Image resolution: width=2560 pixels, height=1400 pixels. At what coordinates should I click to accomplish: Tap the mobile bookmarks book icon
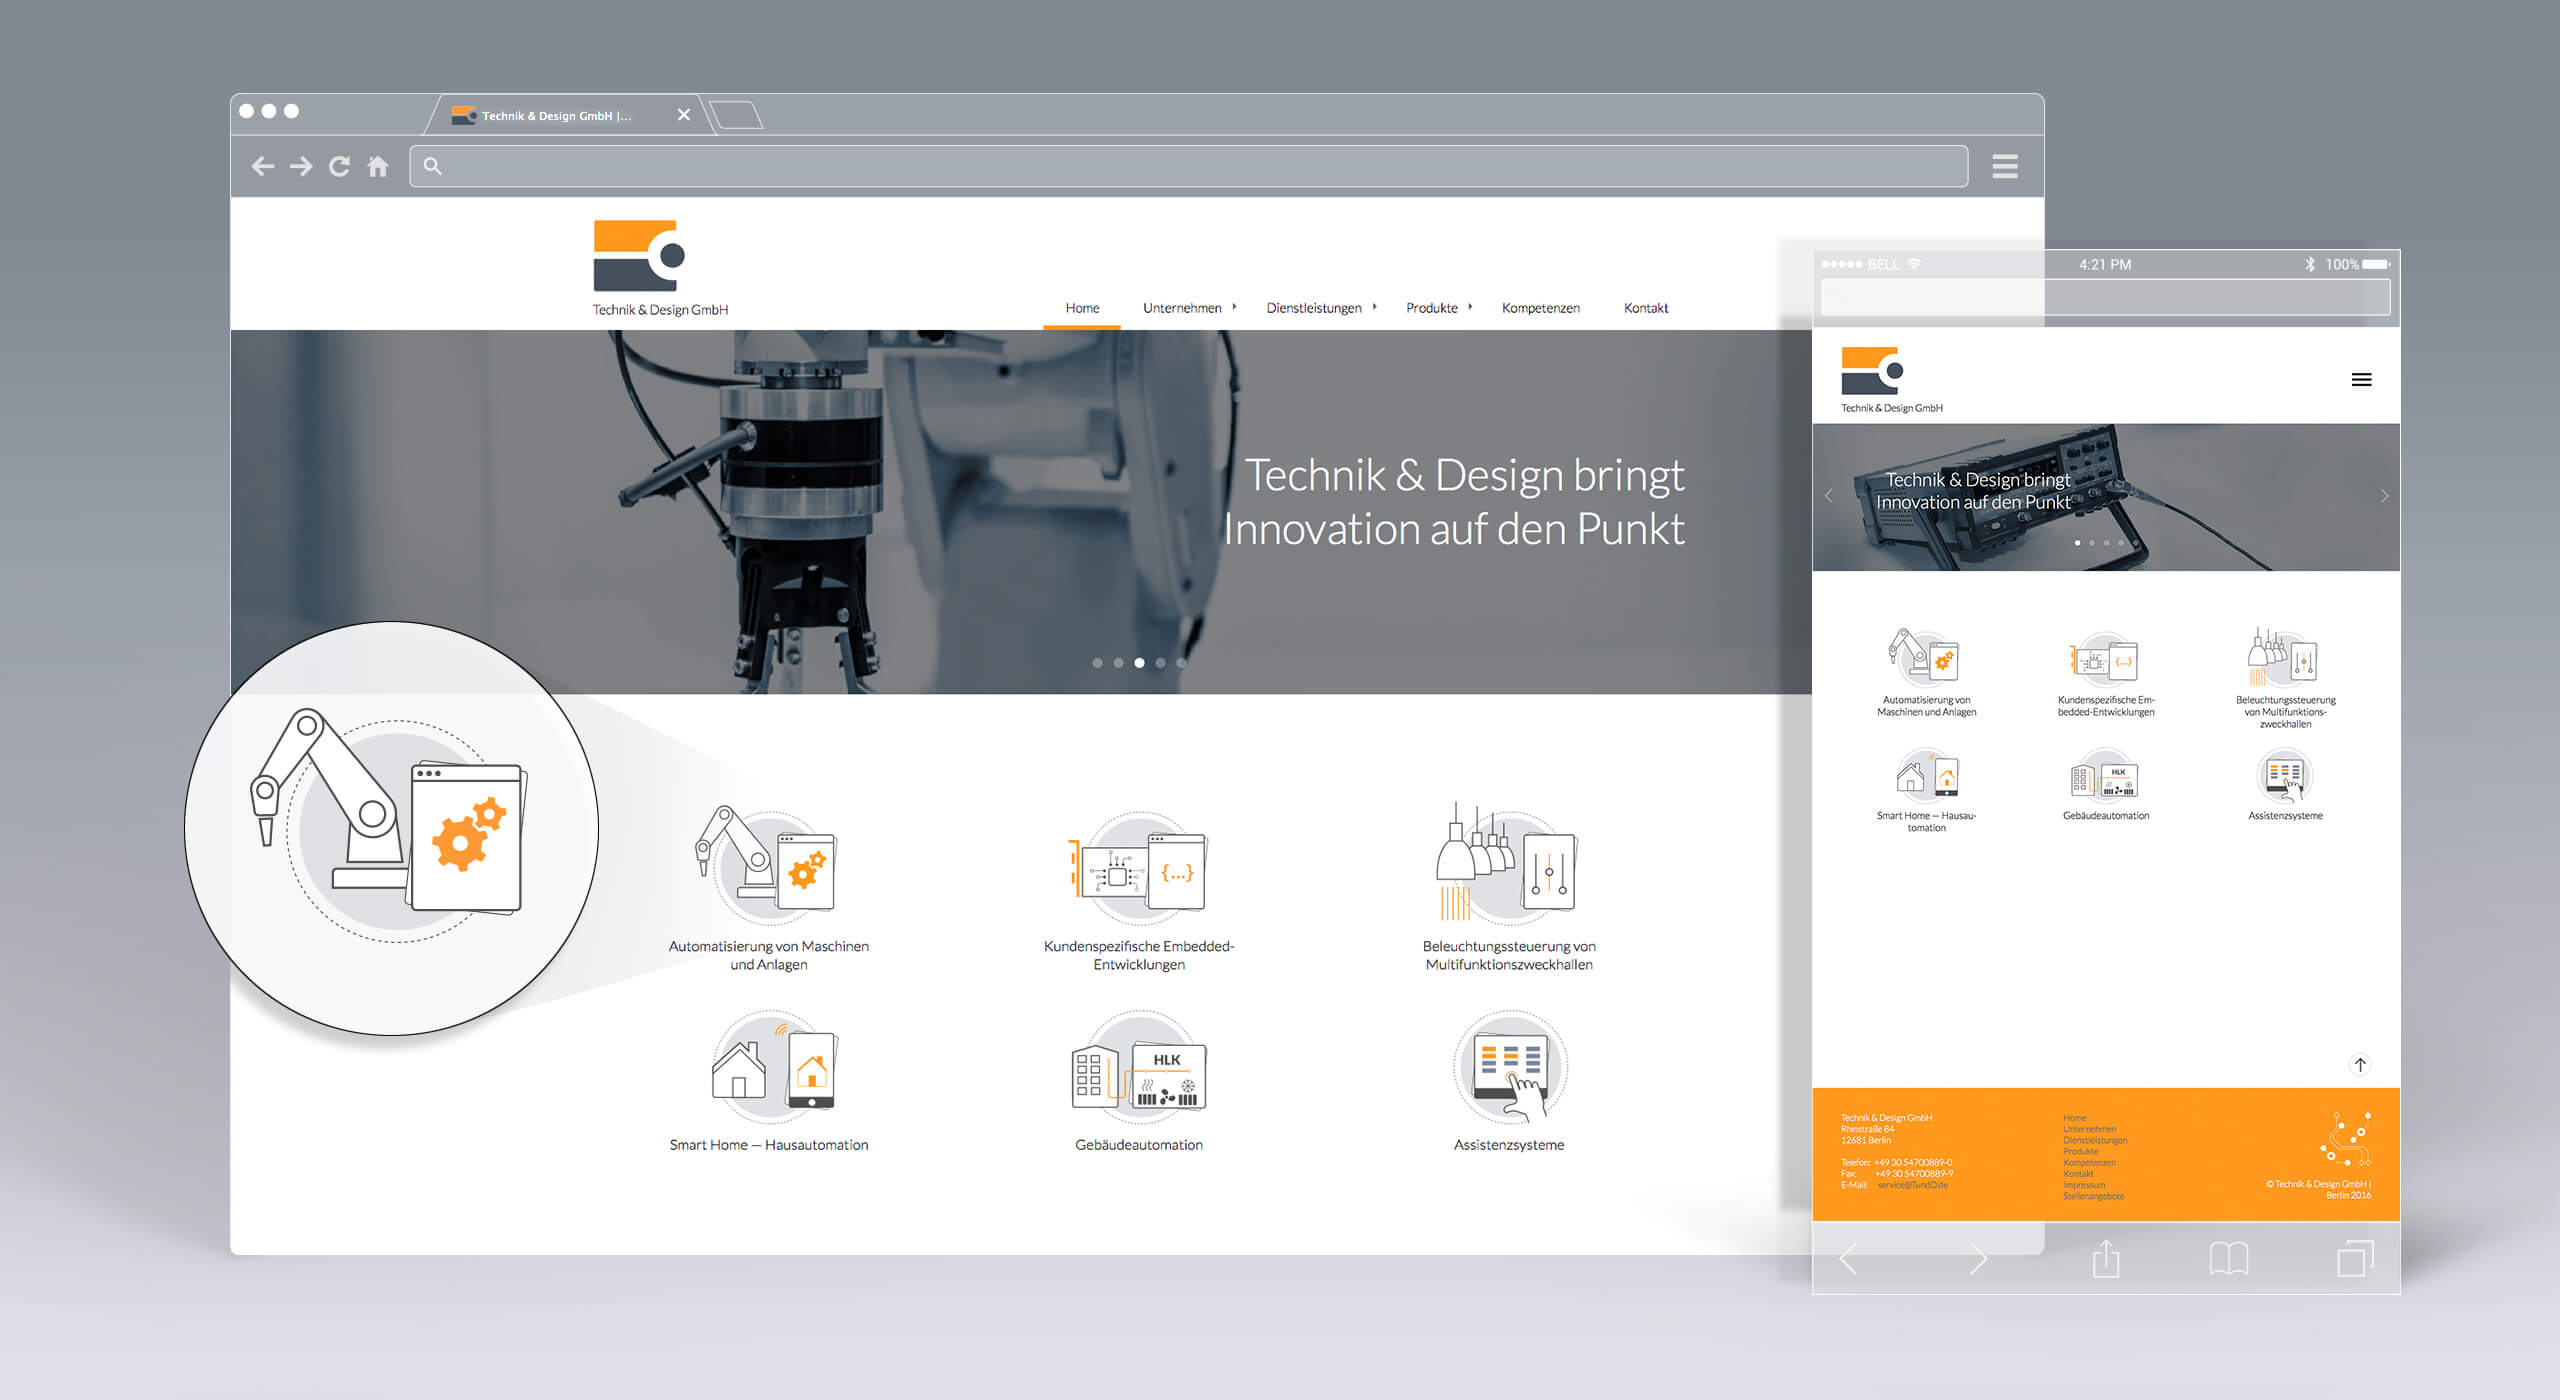pyautogui.click(x=2228, y=1258)
